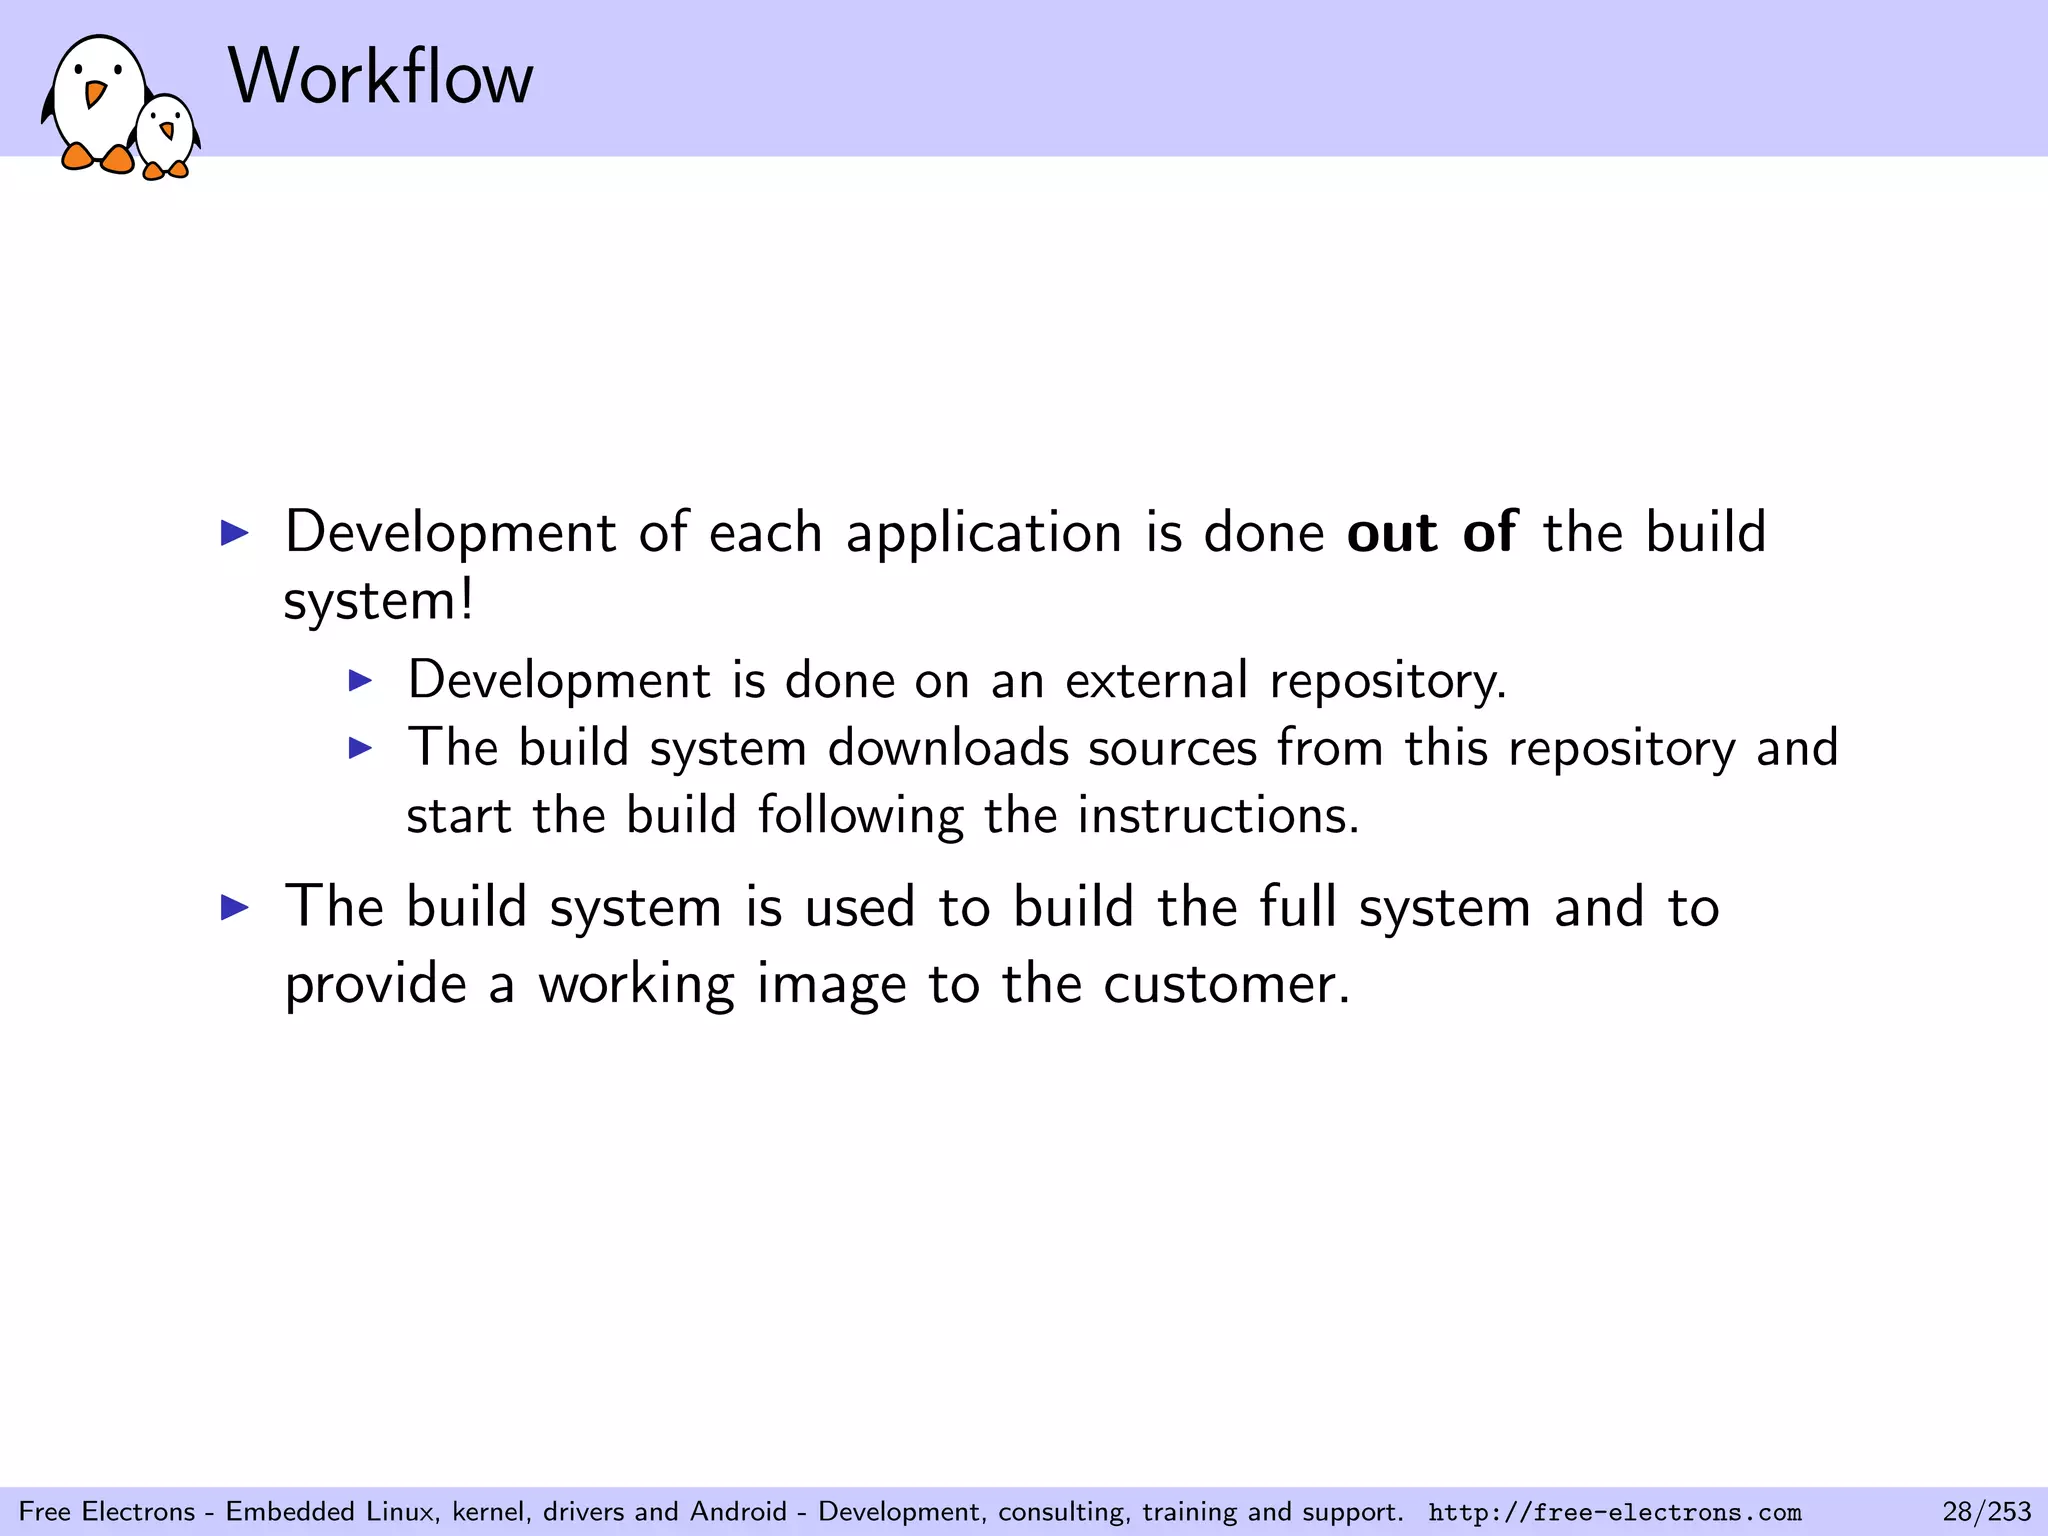Click sub-bullet arrow before 'The build system downloads'
Screen dimensions: 2048x1536
[360, 748]
